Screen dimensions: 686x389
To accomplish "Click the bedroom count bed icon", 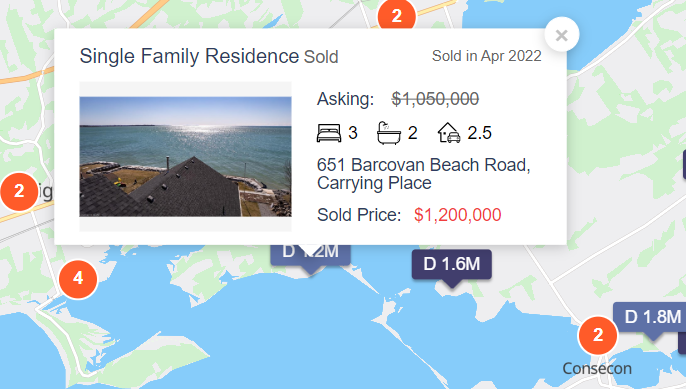I will tap(329, 133).
